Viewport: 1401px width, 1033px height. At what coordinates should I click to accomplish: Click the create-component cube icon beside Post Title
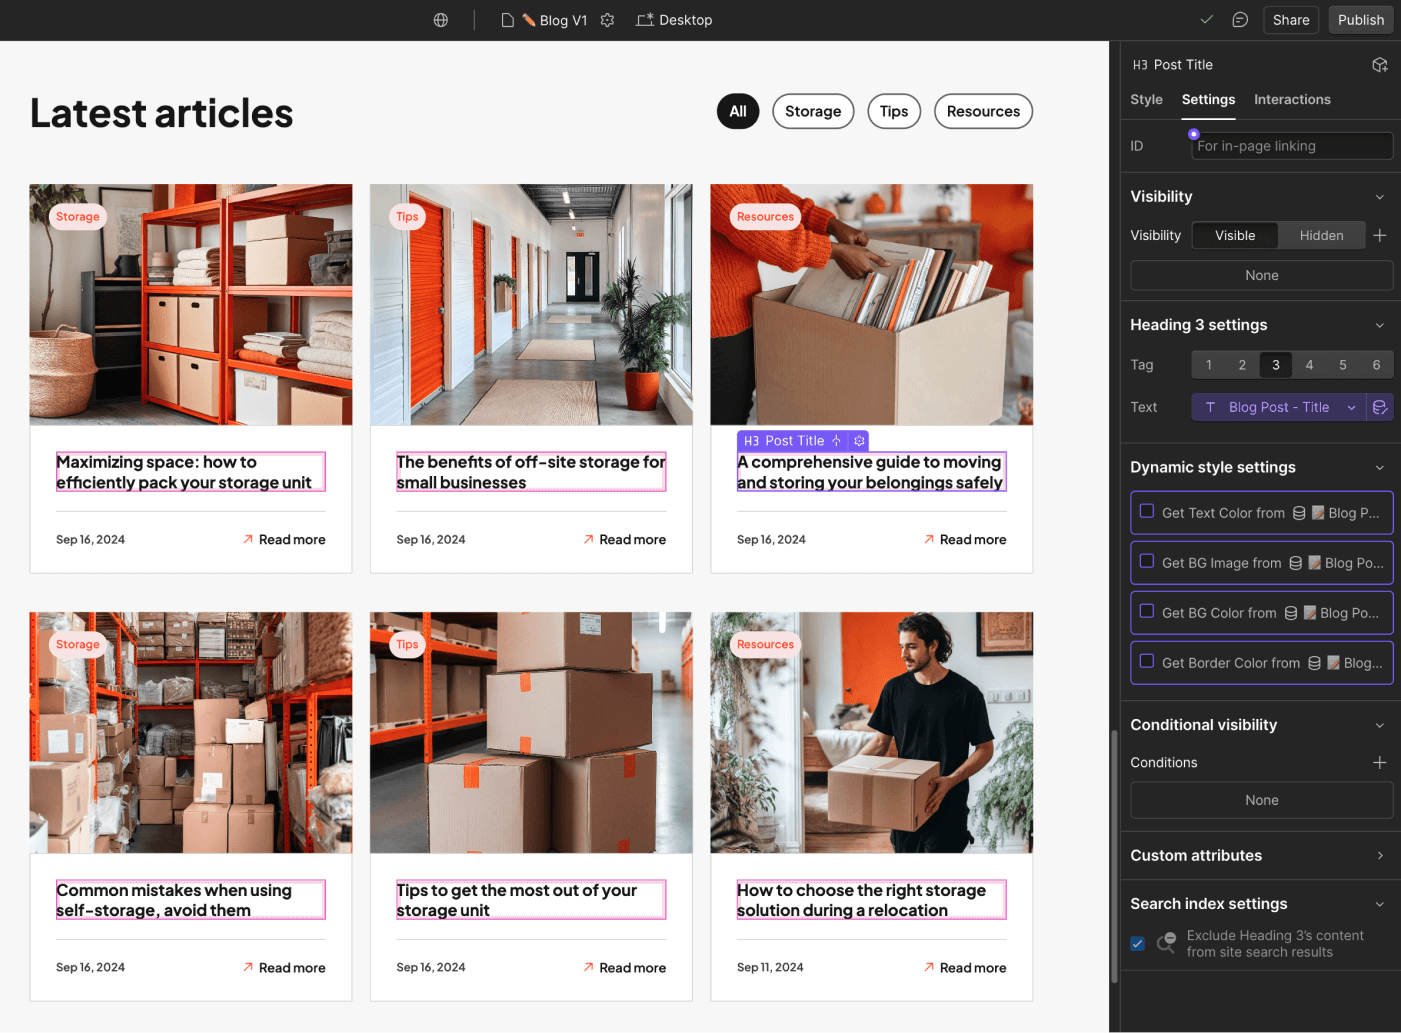click(1380, 64)
